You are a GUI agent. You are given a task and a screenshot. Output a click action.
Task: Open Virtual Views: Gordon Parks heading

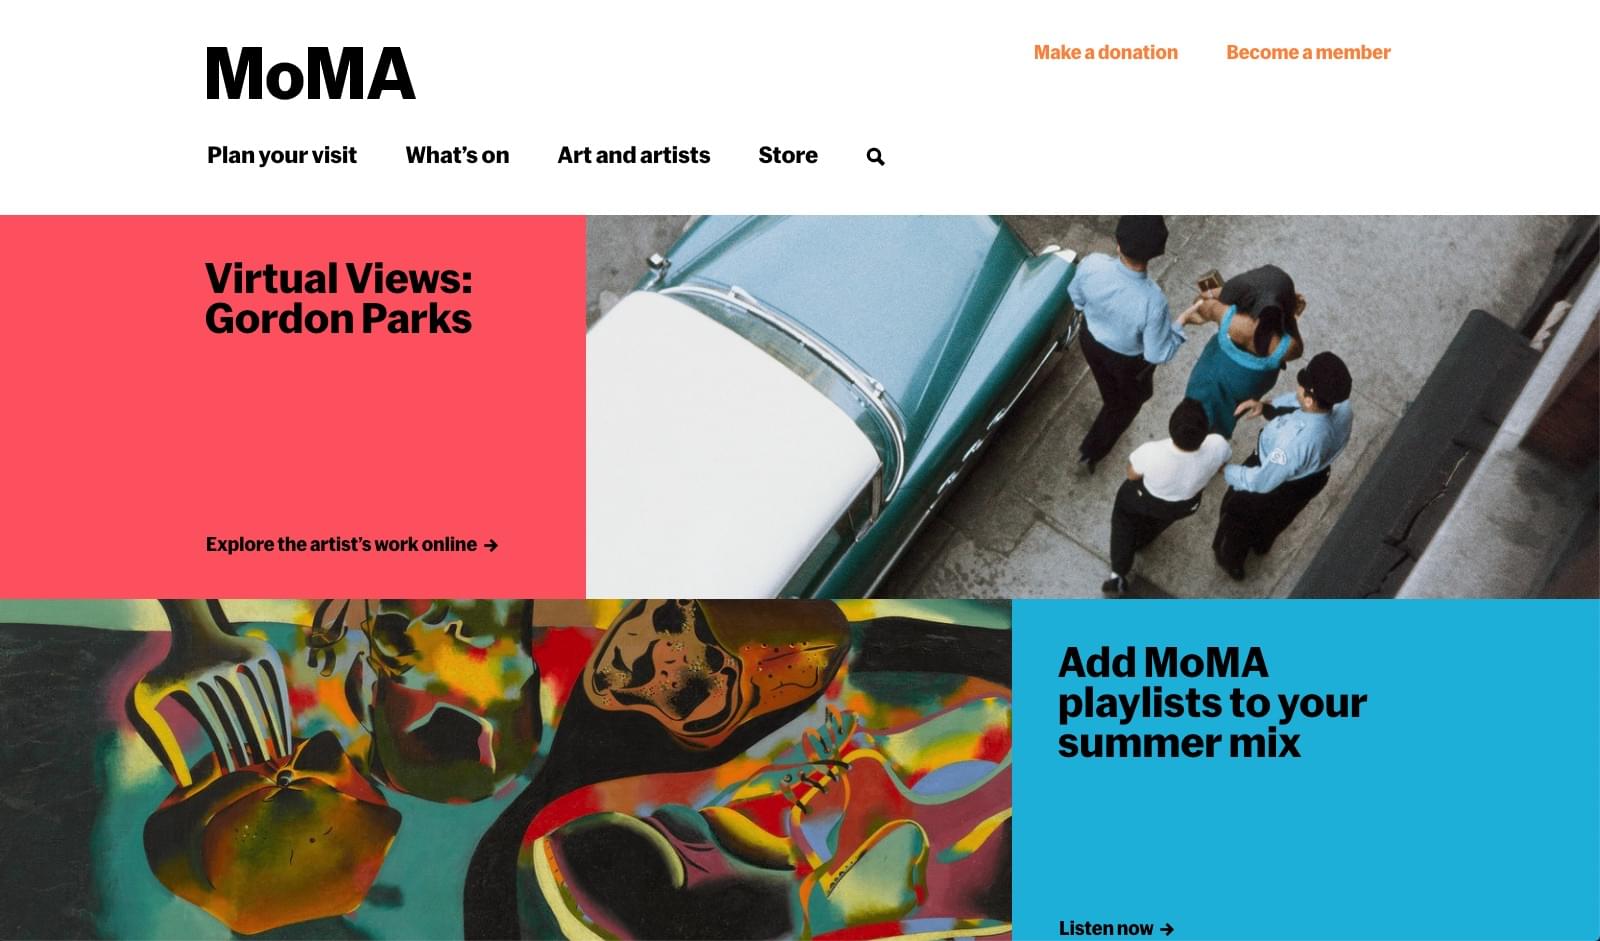click(338, 298)
